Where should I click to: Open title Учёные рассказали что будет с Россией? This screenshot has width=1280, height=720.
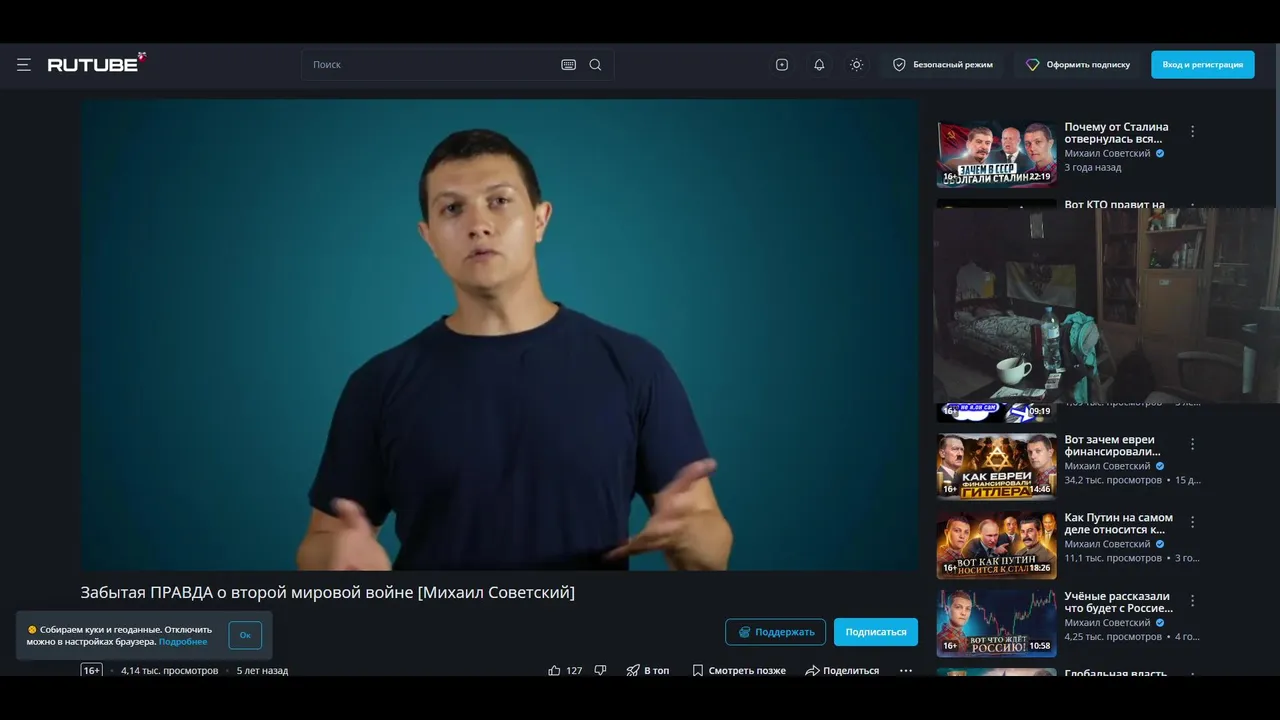[x=1119, y=602]
